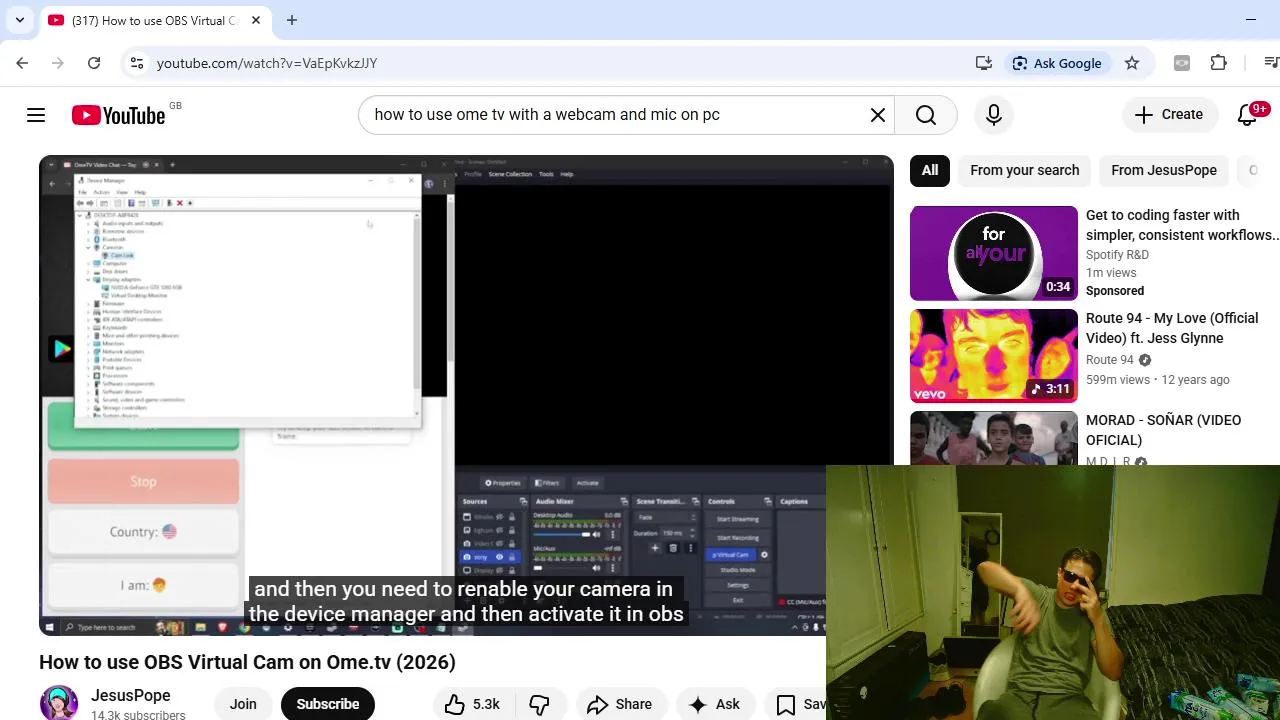
Task: Click the site information icon in address bar
Action: [137, 63]
